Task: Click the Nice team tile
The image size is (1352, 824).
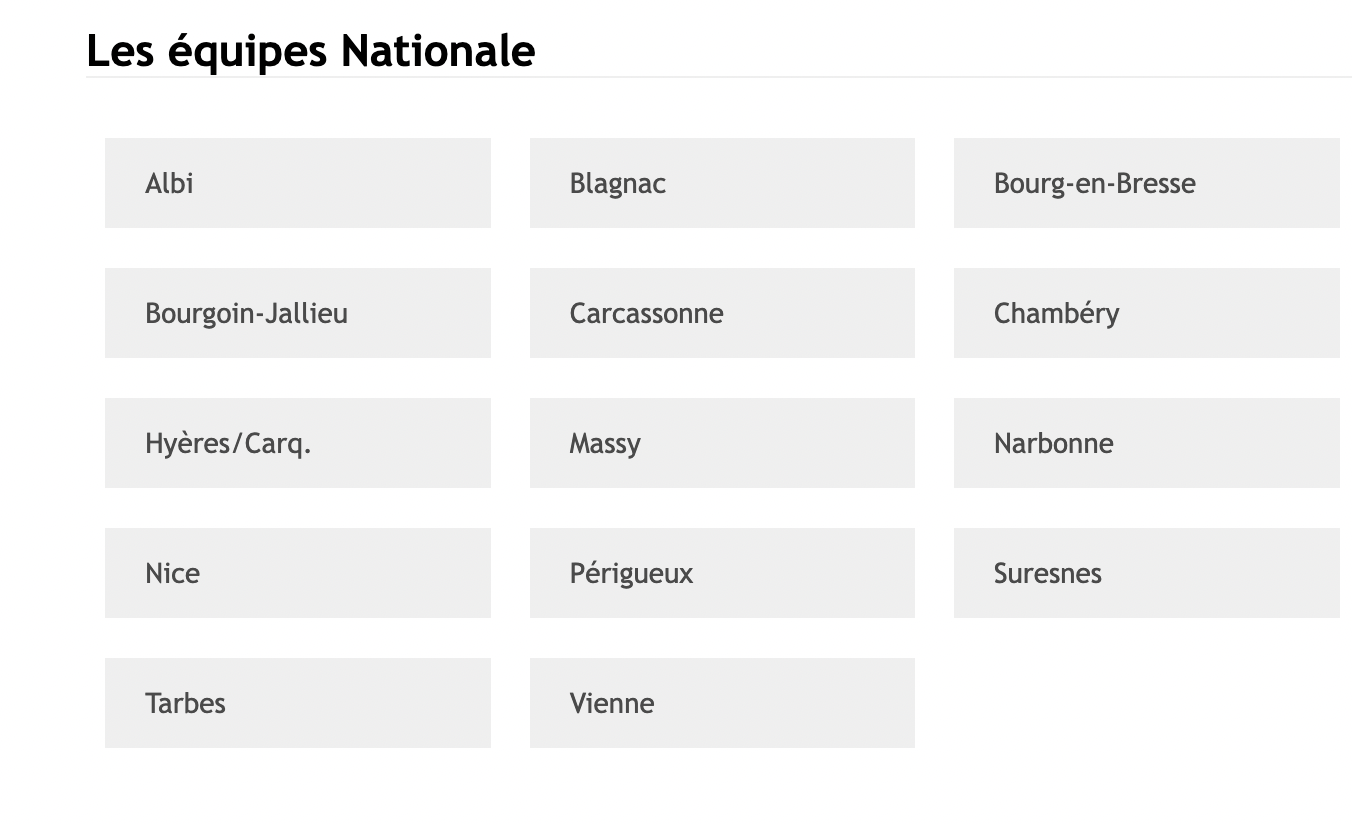Action: 298,573
